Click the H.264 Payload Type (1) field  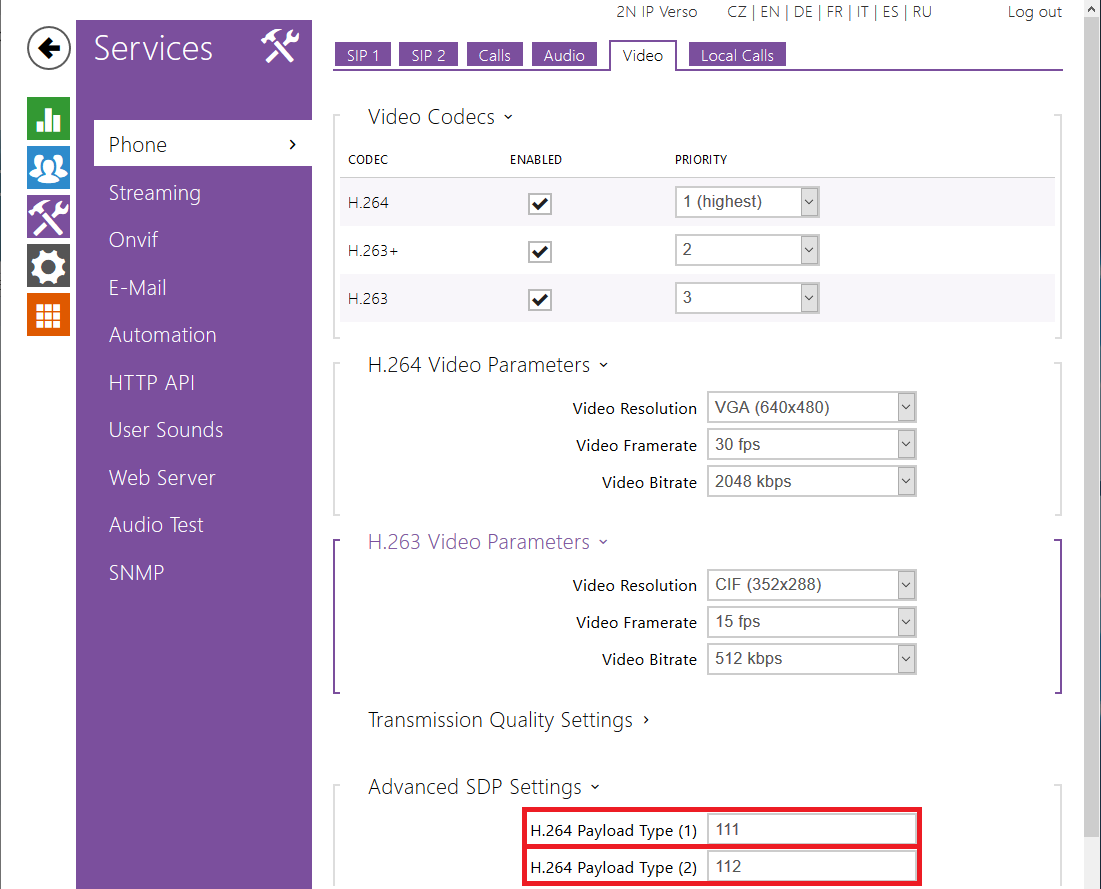pyautogui.click(x=810, y=829)
